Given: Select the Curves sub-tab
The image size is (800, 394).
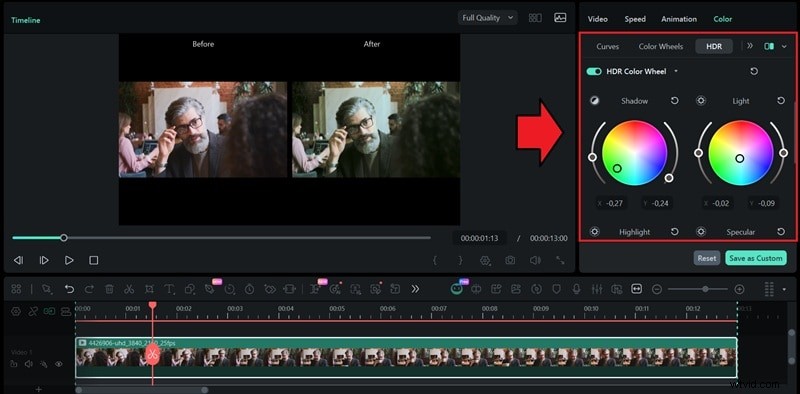Looking at the screenshot, I should pos(608,46).
